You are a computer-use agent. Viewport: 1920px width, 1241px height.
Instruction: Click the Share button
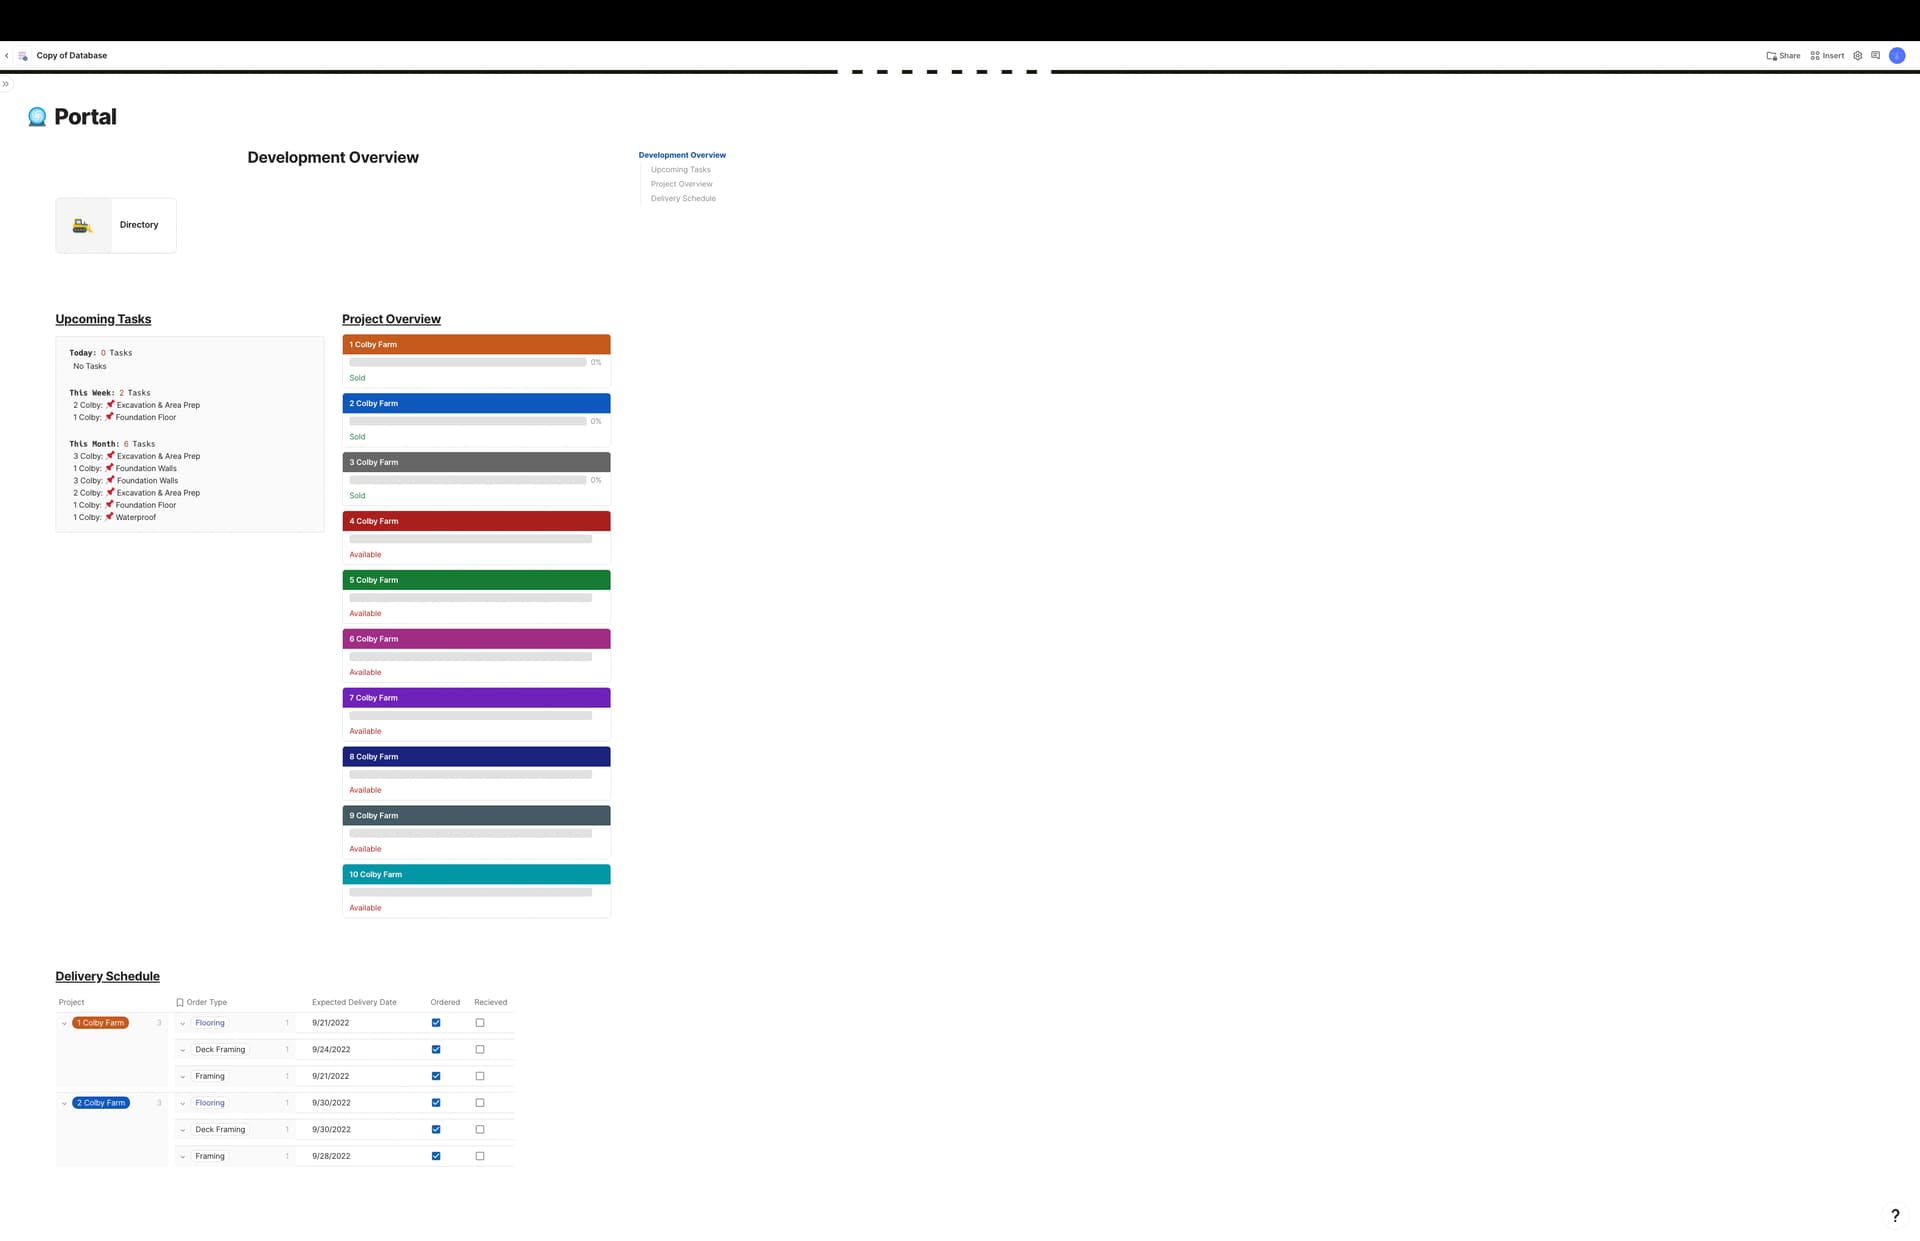[x=1783, y=56]
